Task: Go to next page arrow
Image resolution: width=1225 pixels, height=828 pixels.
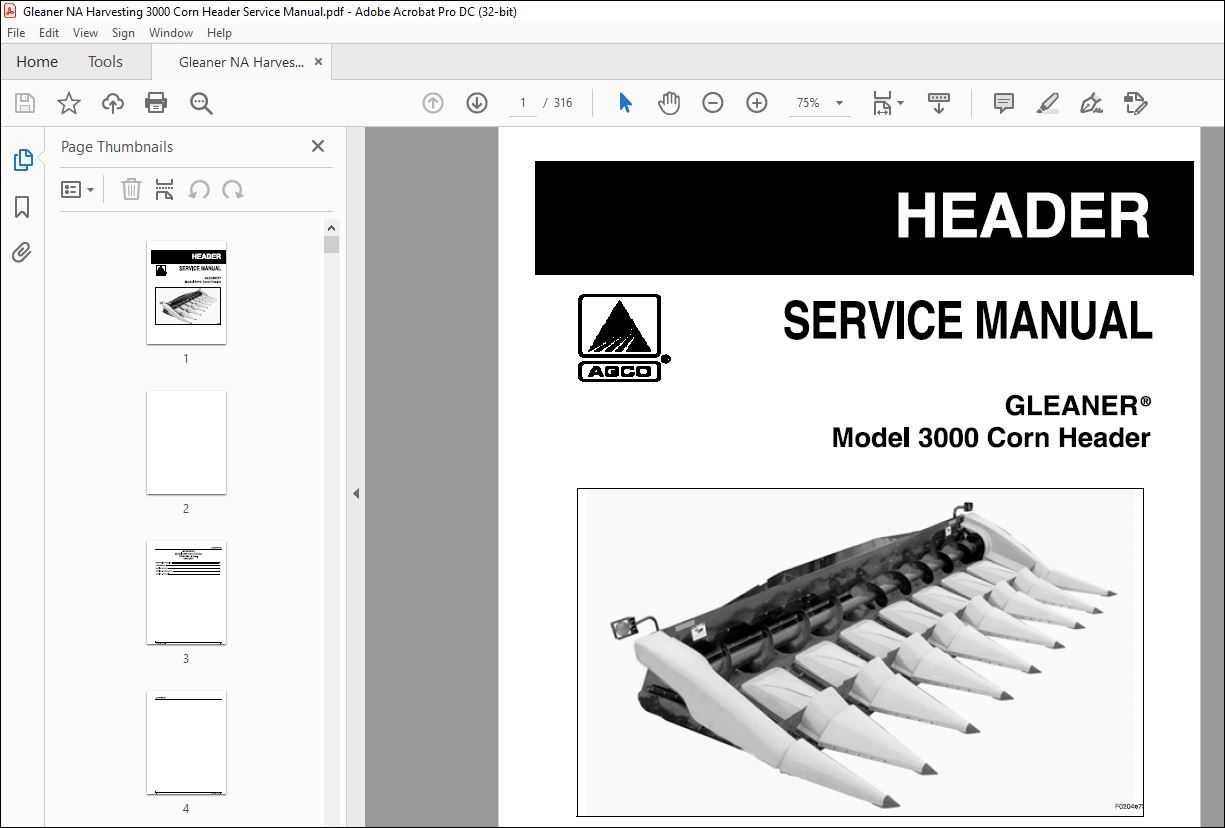Action: pos(477,103)
